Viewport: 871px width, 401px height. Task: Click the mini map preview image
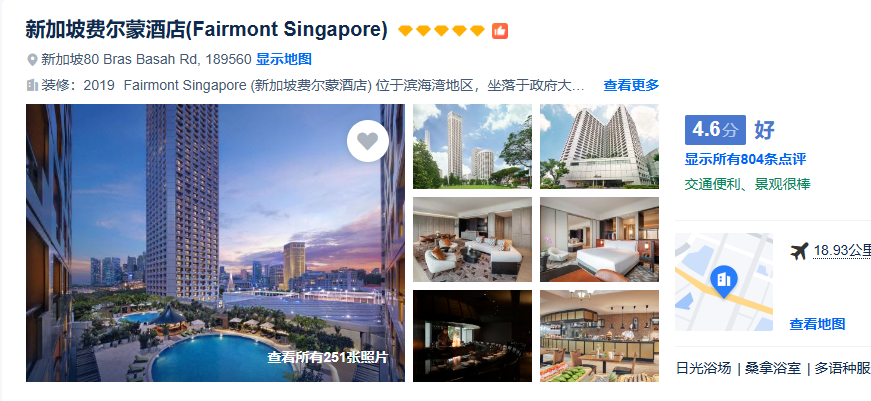[724, 282]
